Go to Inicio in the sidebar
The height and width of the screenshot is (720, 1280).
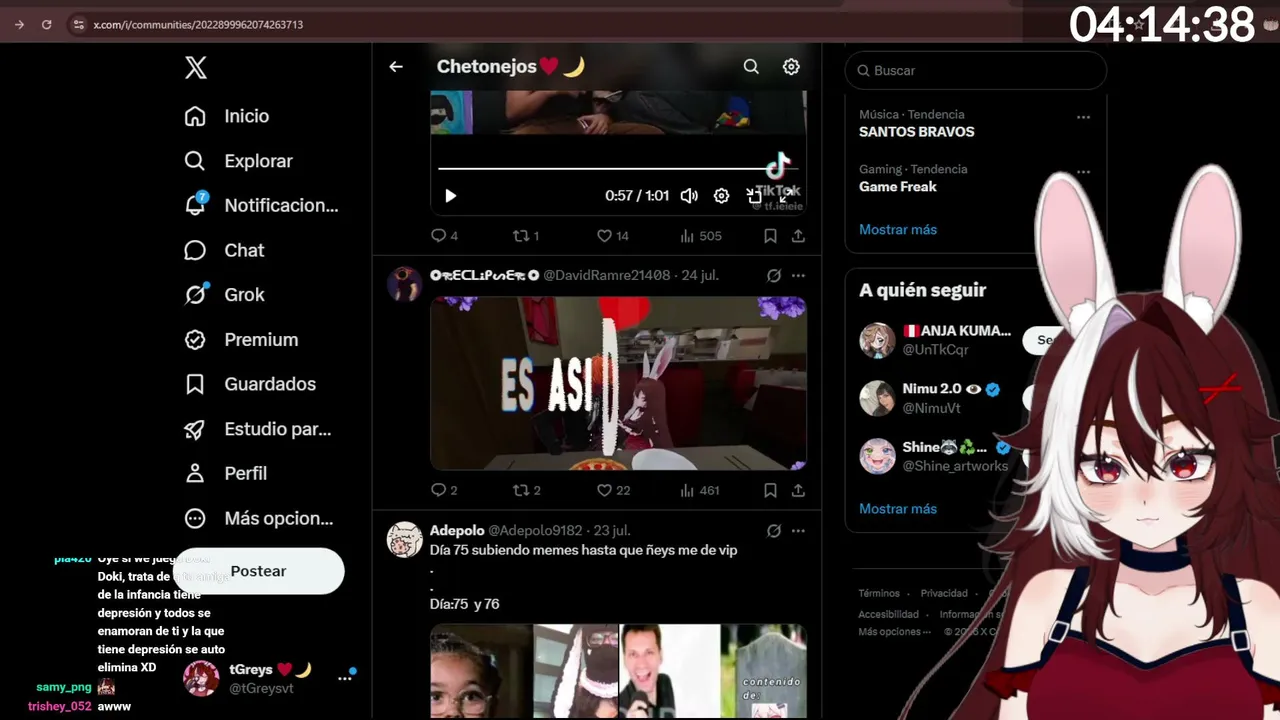point(227,116)
